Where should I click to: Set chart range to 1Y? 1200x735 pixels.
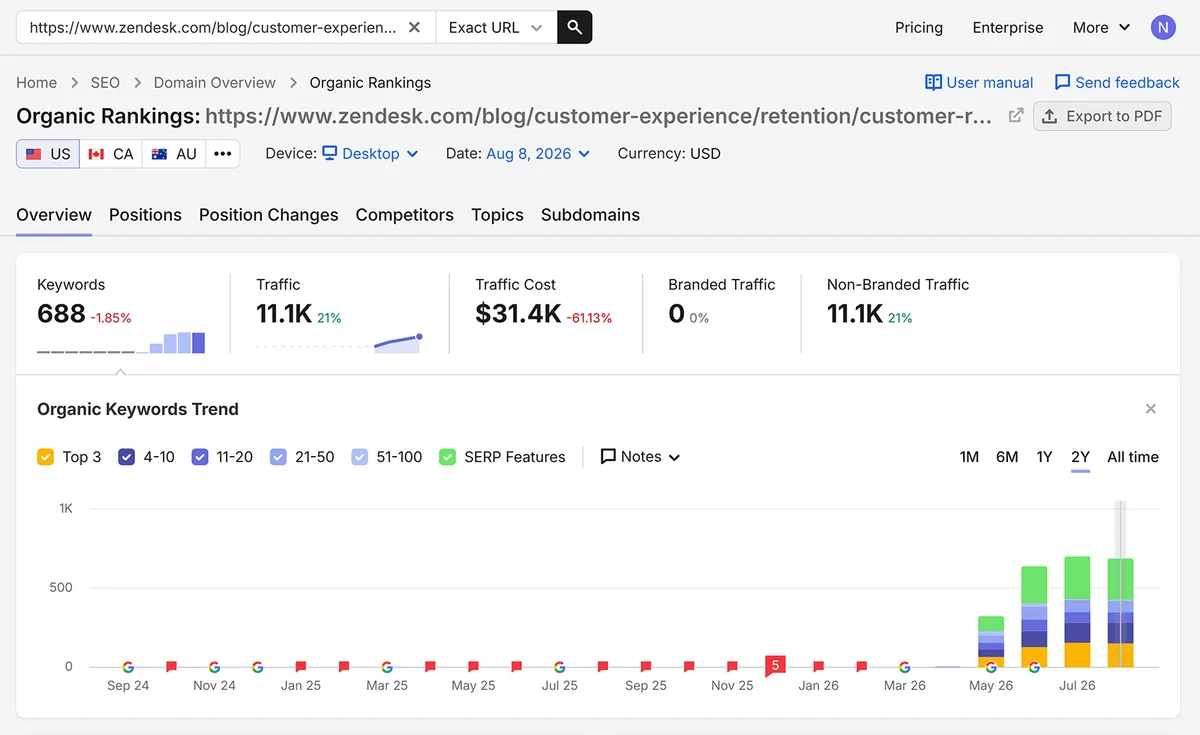(1044, 457)
